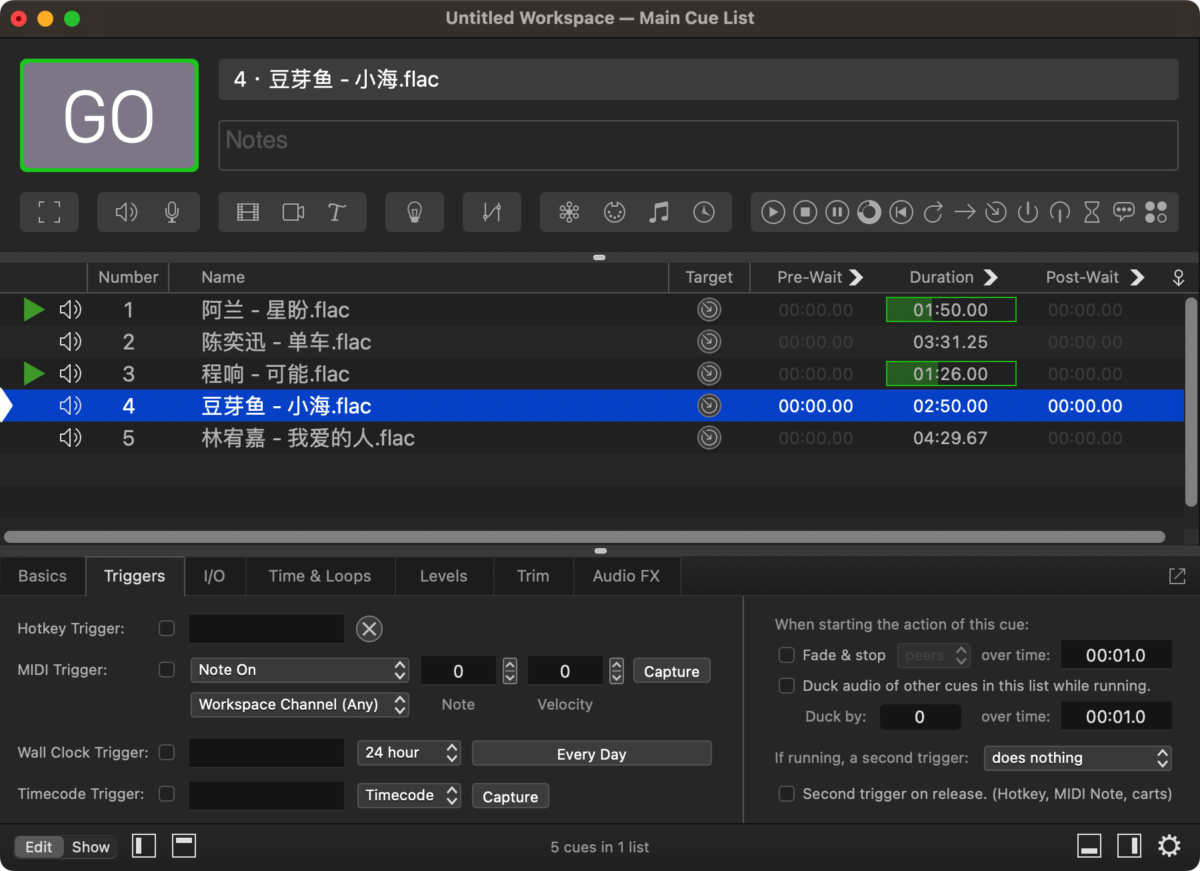Viewport: 1200px width, 871px height.
Task: Switch workspace to Edit mode
Action: [x=39, y=847]
